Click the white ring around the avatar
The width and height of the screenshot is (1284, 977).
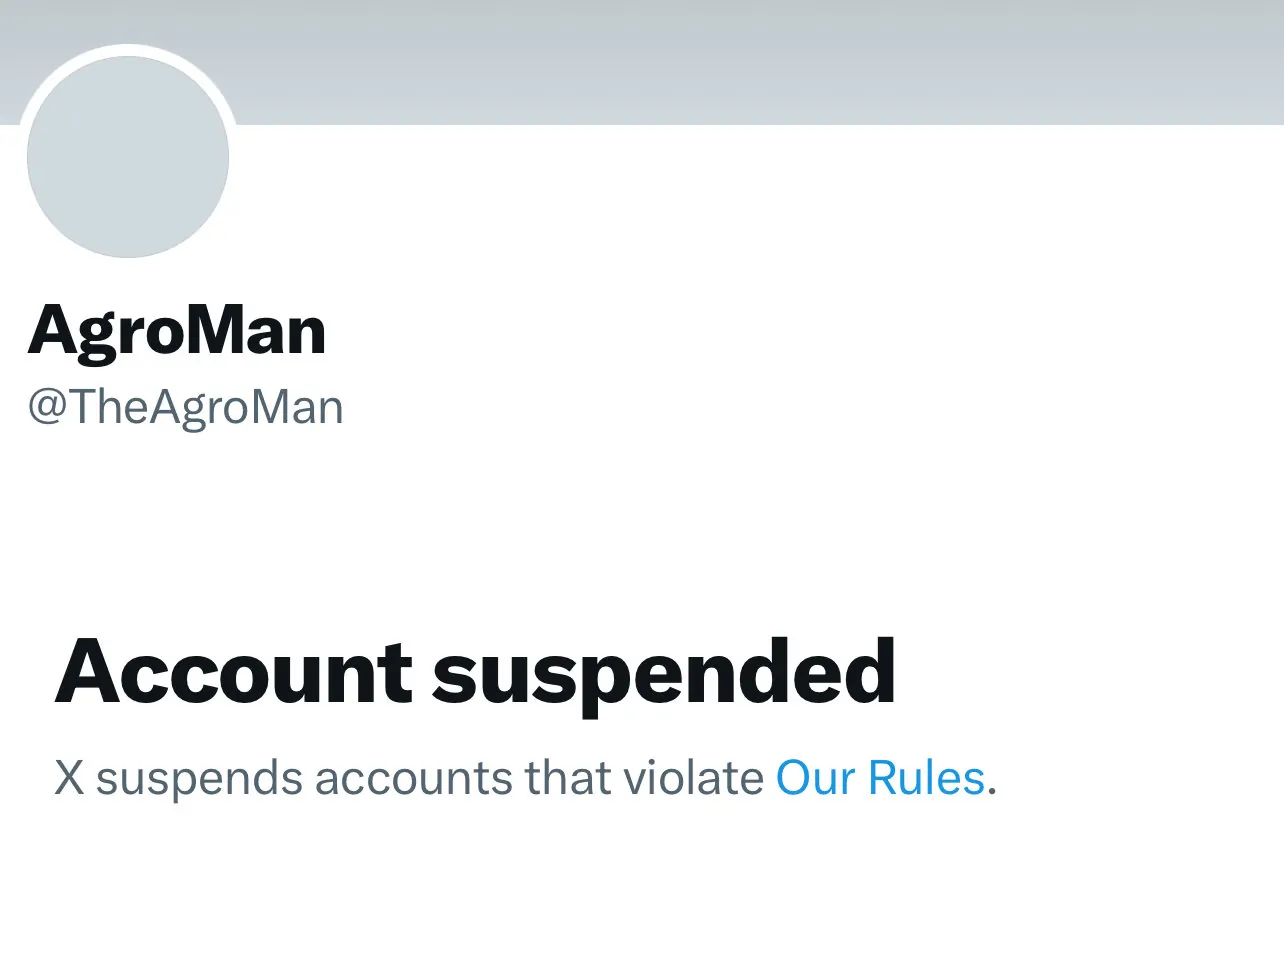click(x=128, y=50)
